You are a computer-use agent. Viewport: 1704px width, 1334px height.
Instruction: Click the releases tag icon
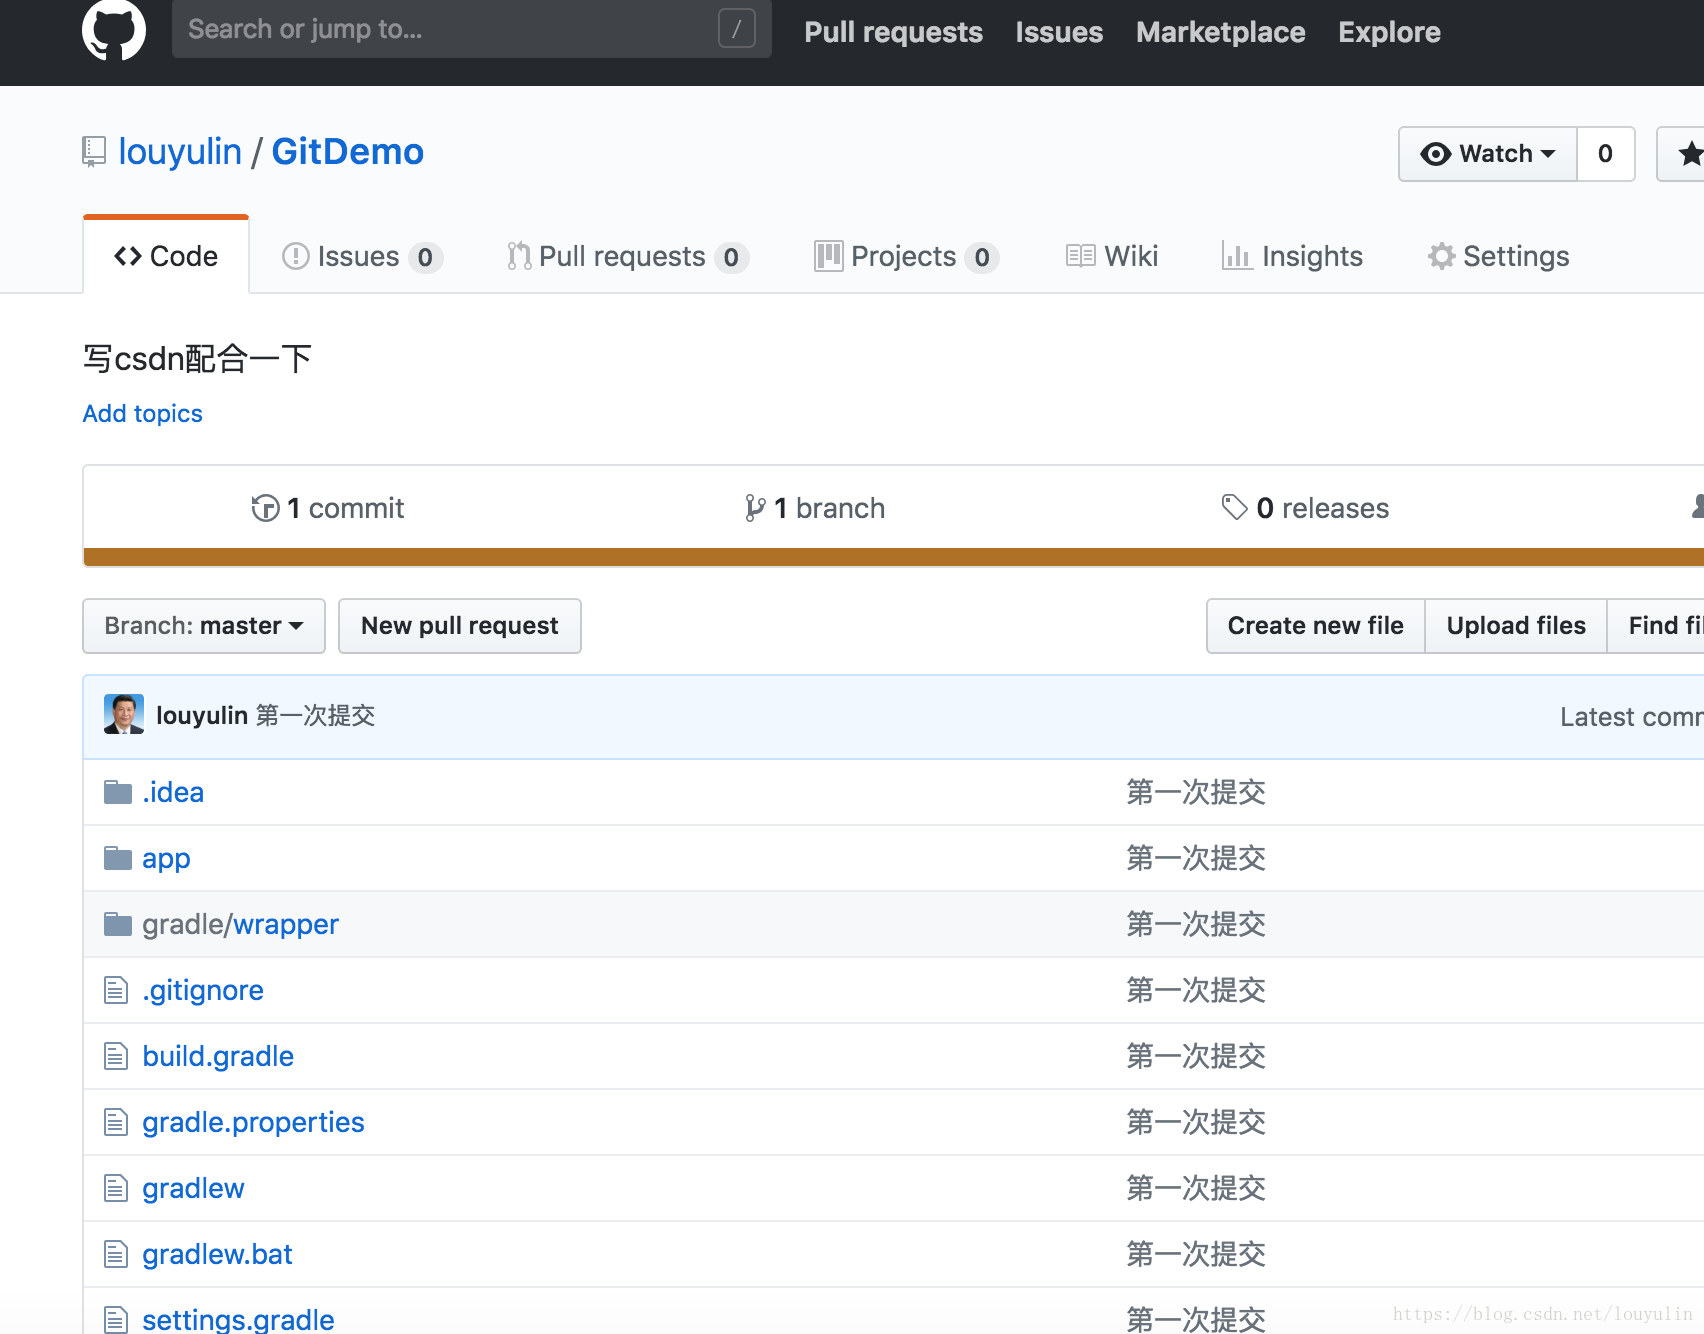(1234, 508)
